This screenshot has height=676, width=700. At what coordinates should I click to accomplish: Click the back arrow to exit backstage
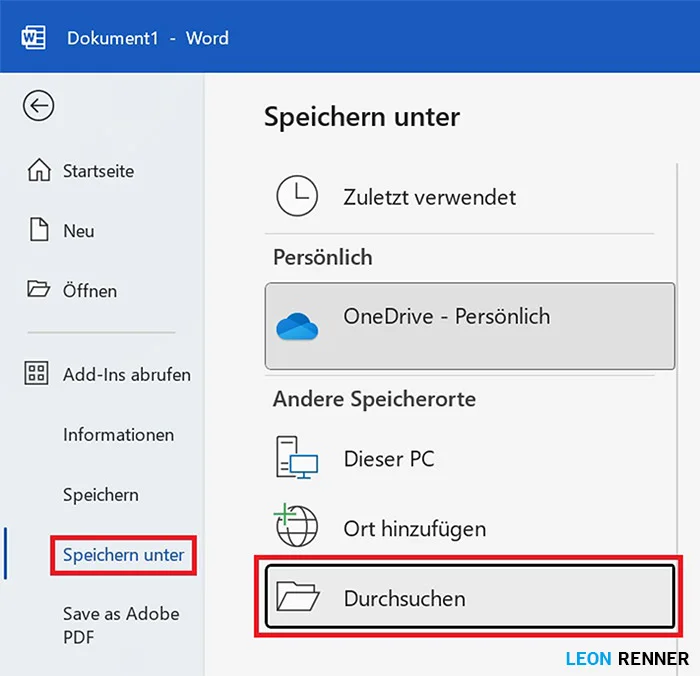coord(38,106)
